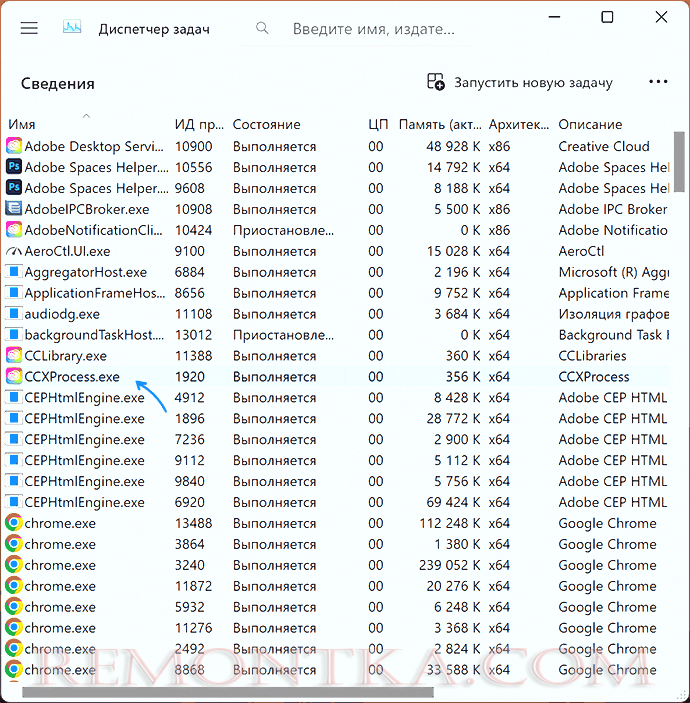Click PID 13012 cell
The width and height of the screenshot is (690, 703).
193,334
